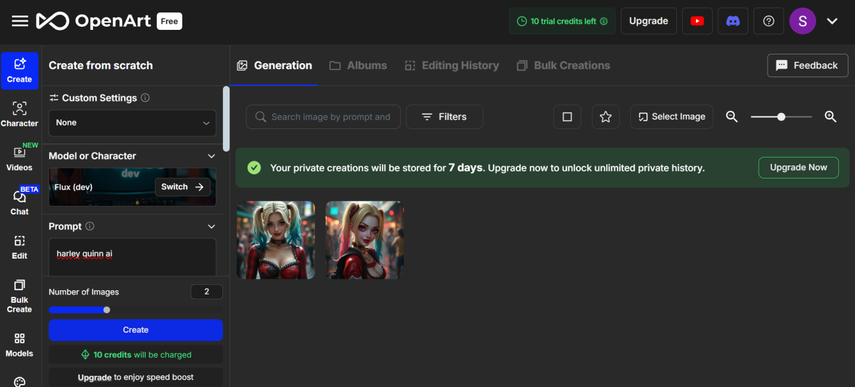Open the YouTube channel icon
The image size is (855, 387).
click(697, 21)
